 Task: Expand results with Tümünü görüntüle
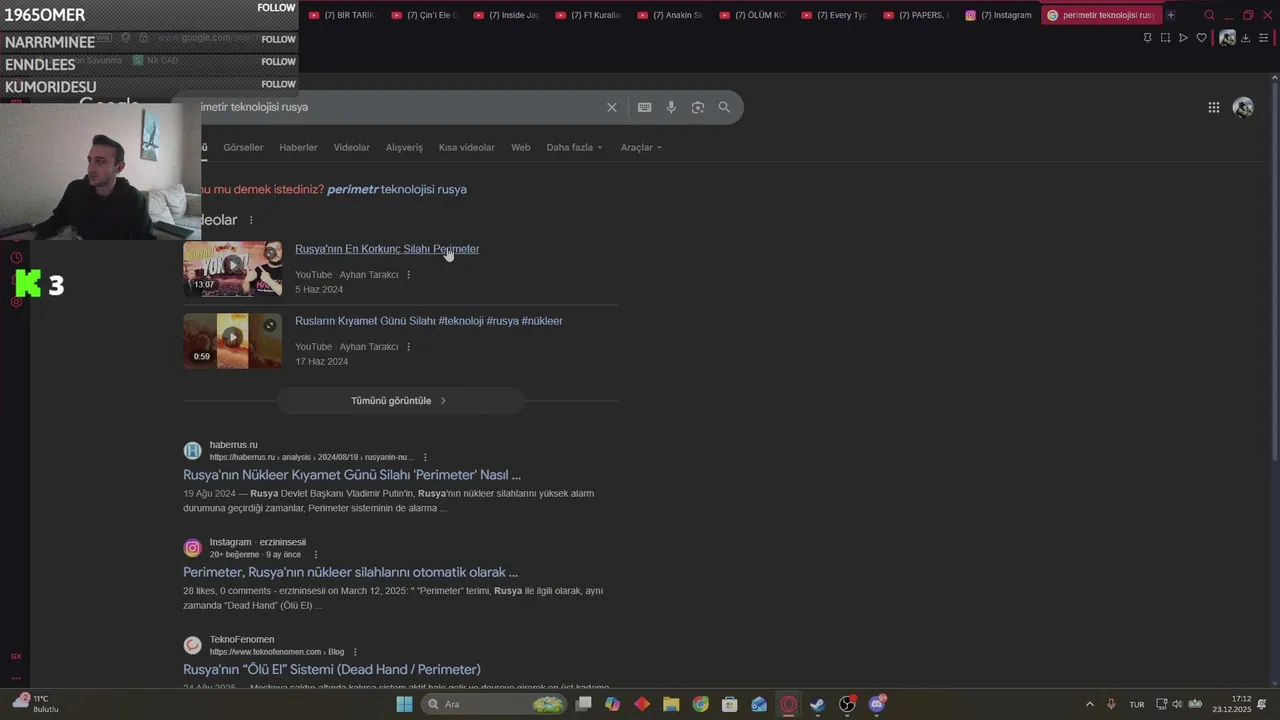click(x=400, y=401)
